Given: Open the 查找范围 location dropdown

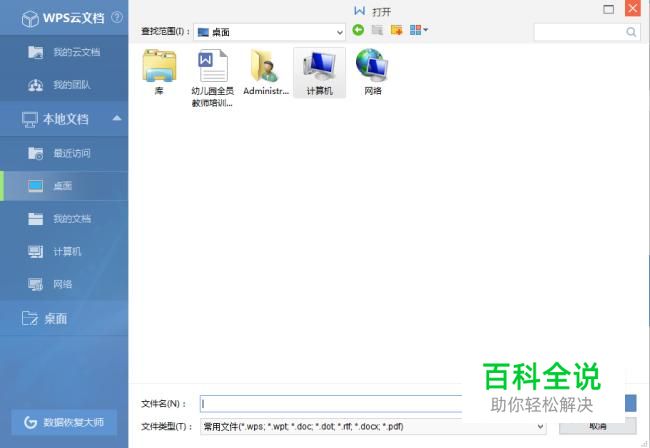Looking at the screenshot, I should coord(269,32).
